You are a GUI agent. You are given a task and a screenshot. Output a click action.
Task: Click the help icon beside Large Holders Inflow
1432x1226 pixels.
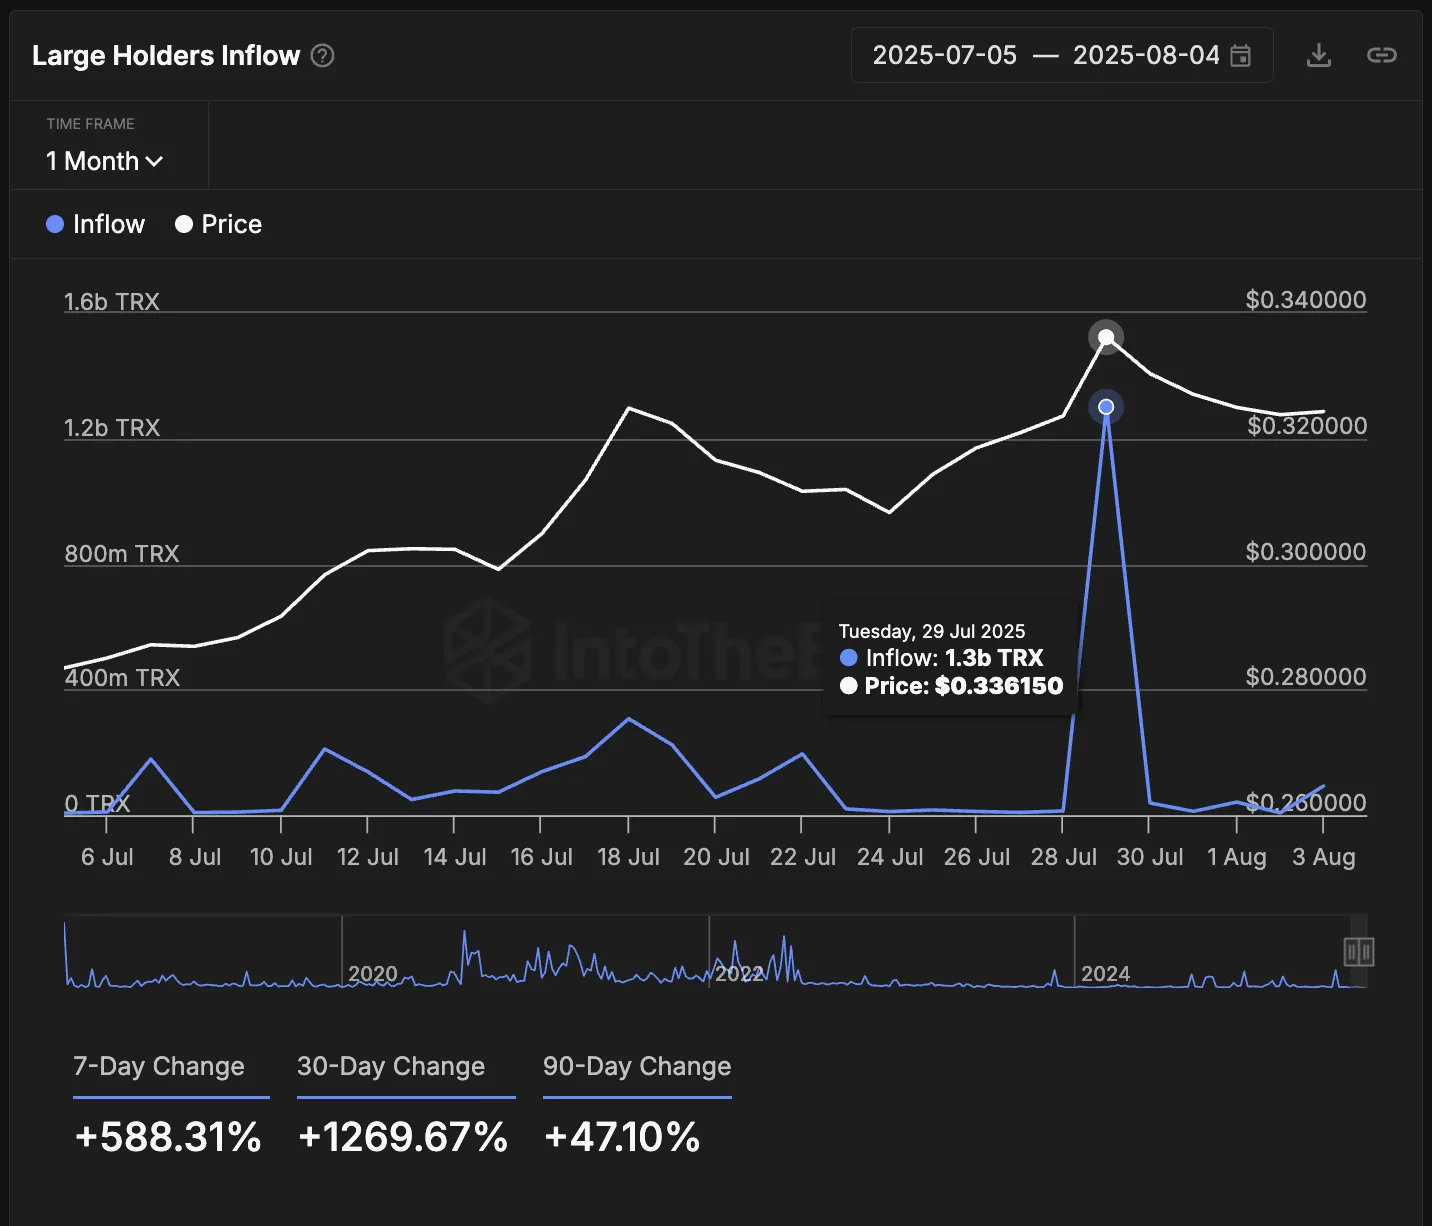click(322, 56)
